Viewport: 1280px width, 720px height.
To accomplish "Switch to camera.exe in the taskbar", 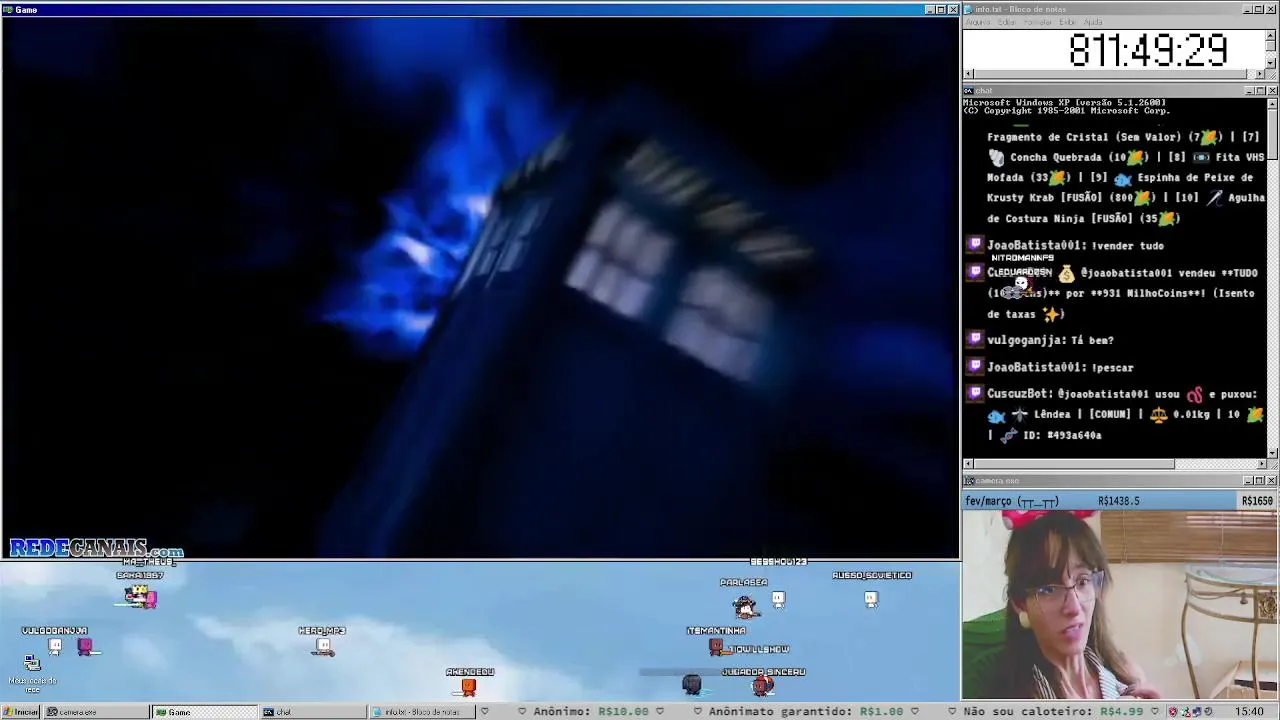I will [95, 712].
